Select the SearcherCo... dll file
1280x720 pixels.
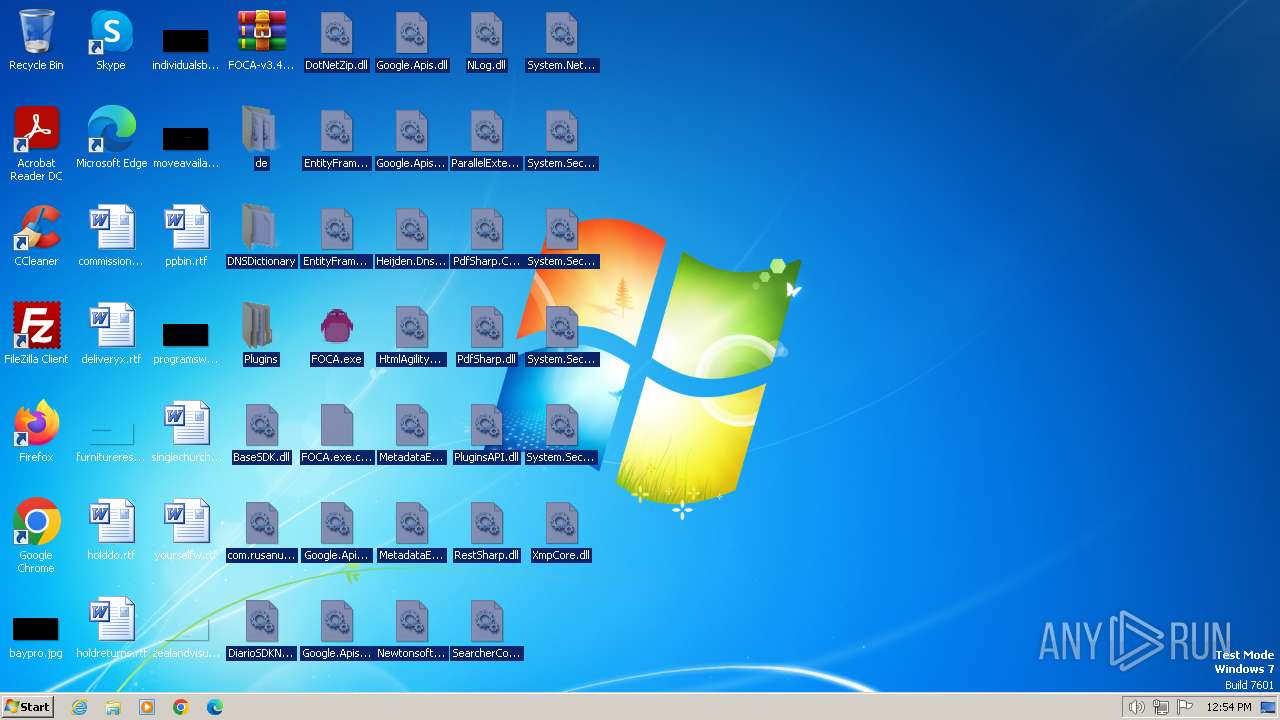(x=486, y=628)
